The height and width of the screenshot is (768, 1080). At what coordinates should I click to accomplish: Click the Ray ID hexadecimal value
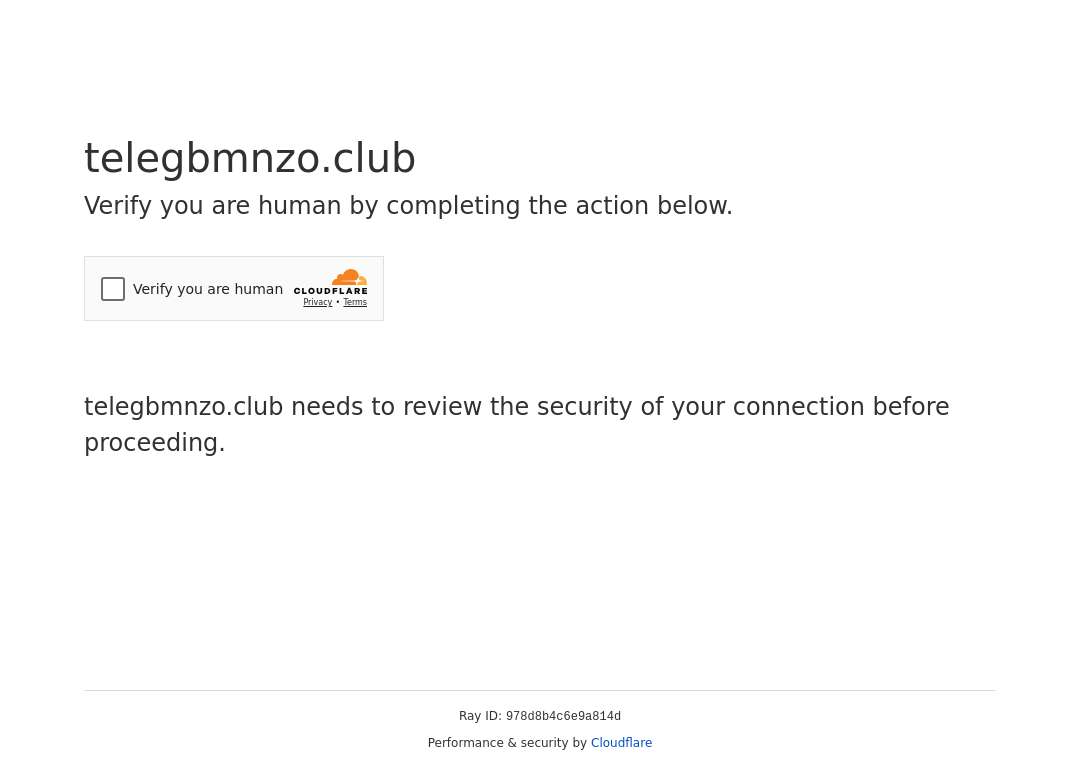coord(563,716)
